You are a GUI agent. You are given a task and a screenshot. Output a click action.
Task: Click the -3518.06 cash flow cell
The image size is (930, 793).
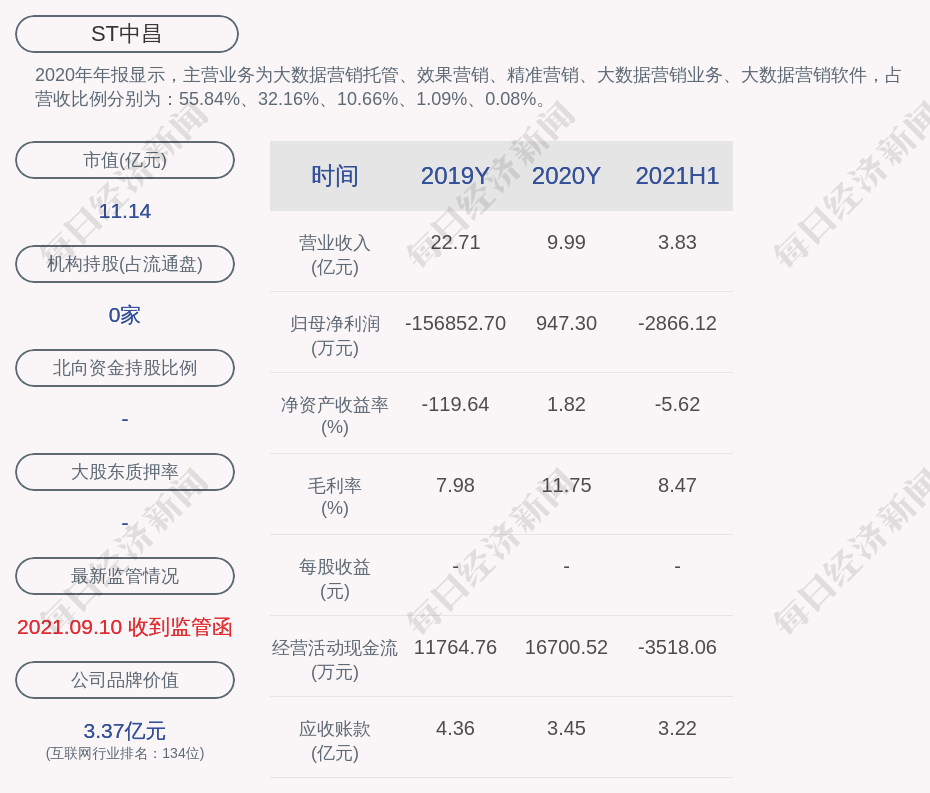(x=677, y=647)
